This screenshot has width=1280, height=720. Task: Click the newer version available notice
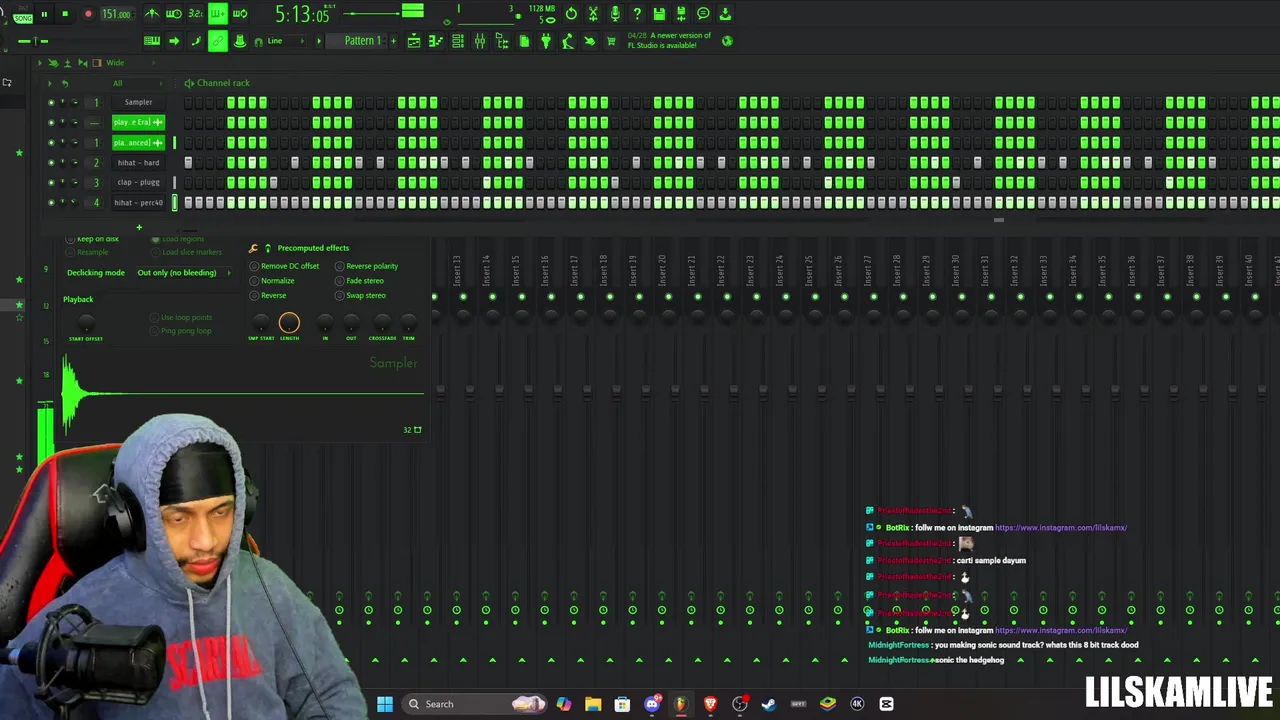coord(669,41)
